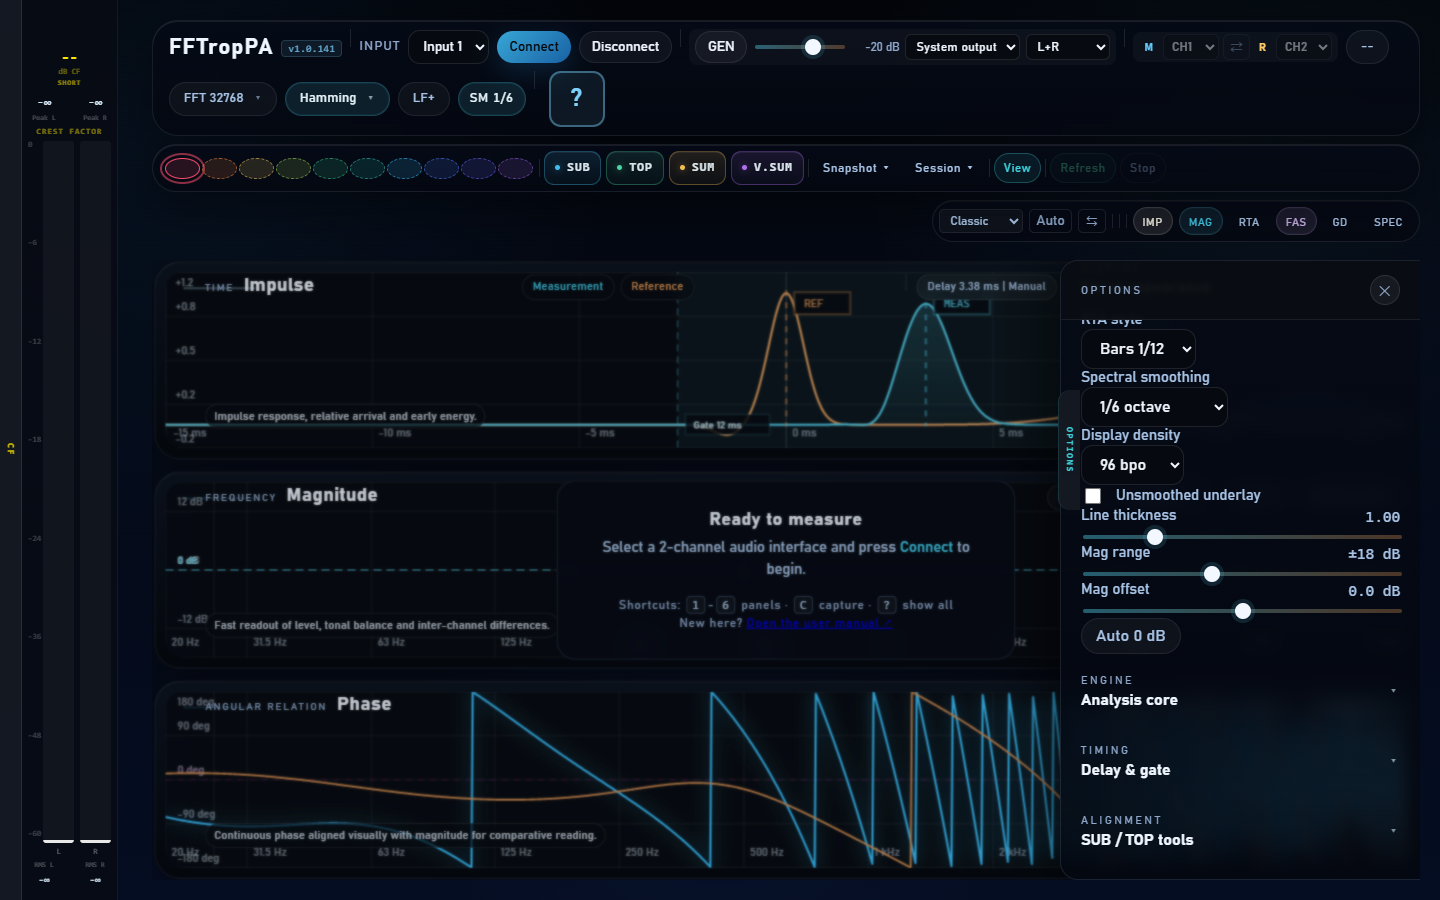Toggle SM 1/6 smoothing
The width and height of the screenshot is (1440, 900).
click(x=491, y=99)
